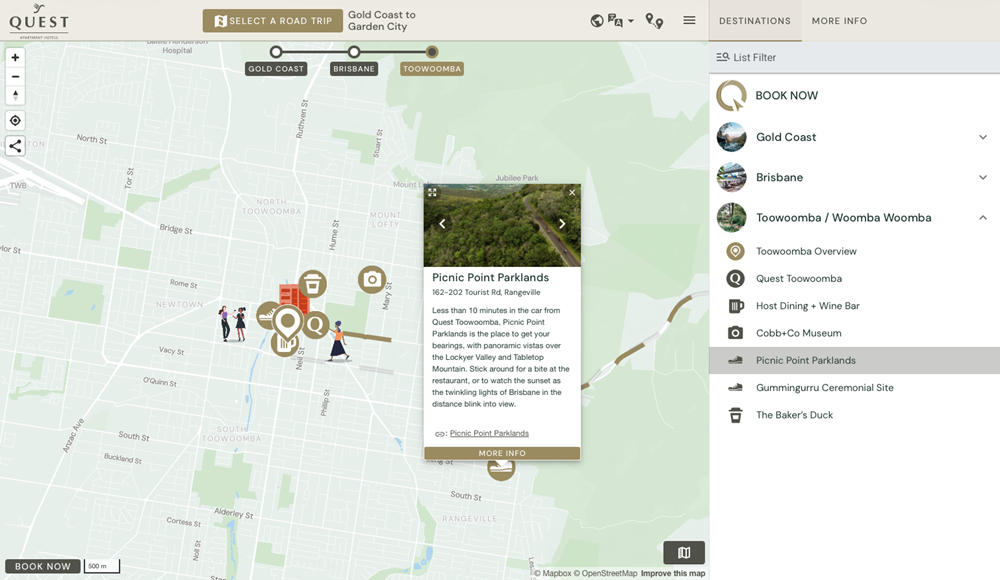Click the Book Now circular logo icon
The height and width of the screenshot is (580, 1000).
(732, 96)
